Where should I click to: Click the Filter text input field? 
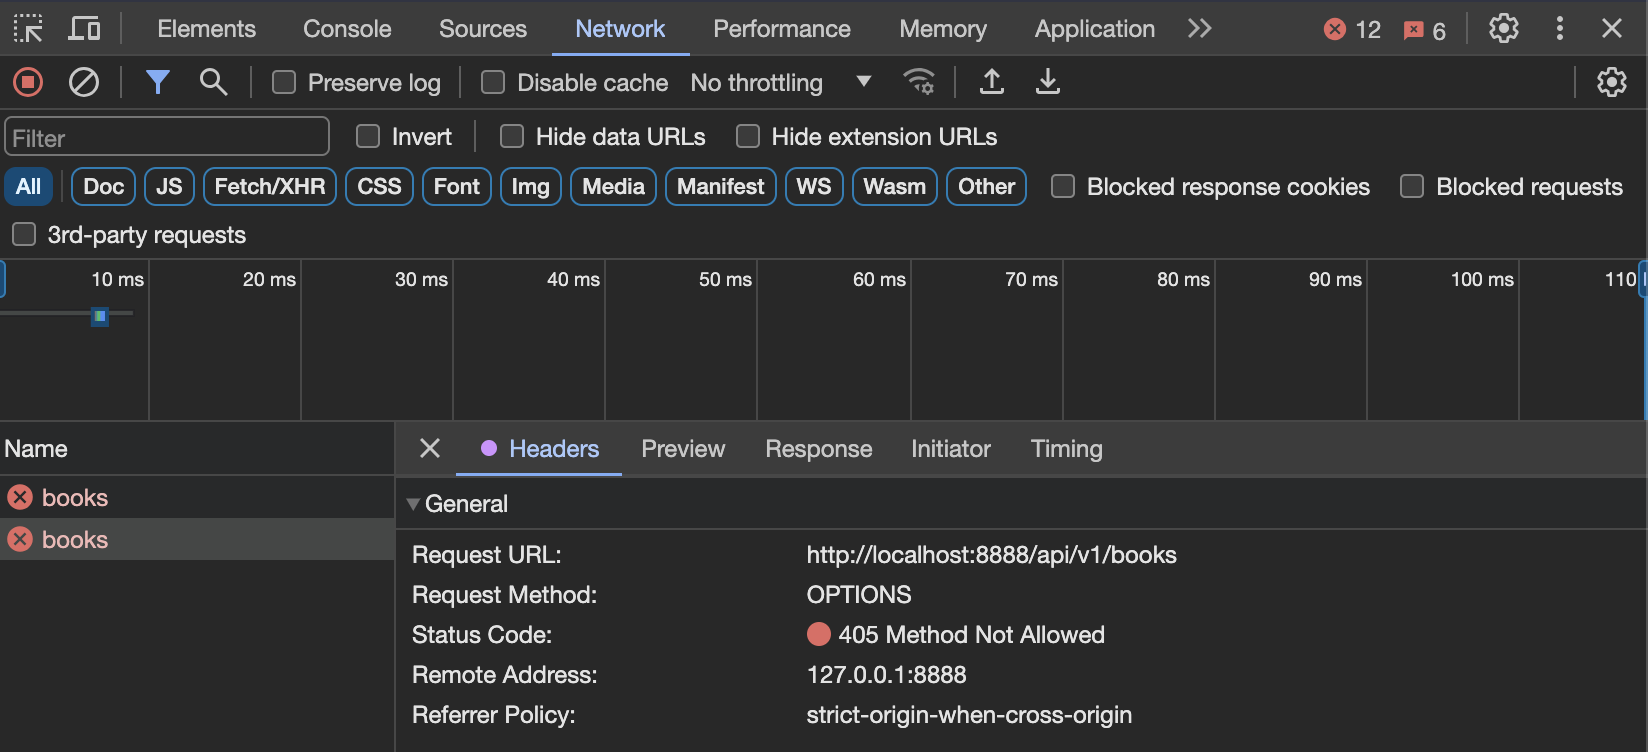[167, 138]
